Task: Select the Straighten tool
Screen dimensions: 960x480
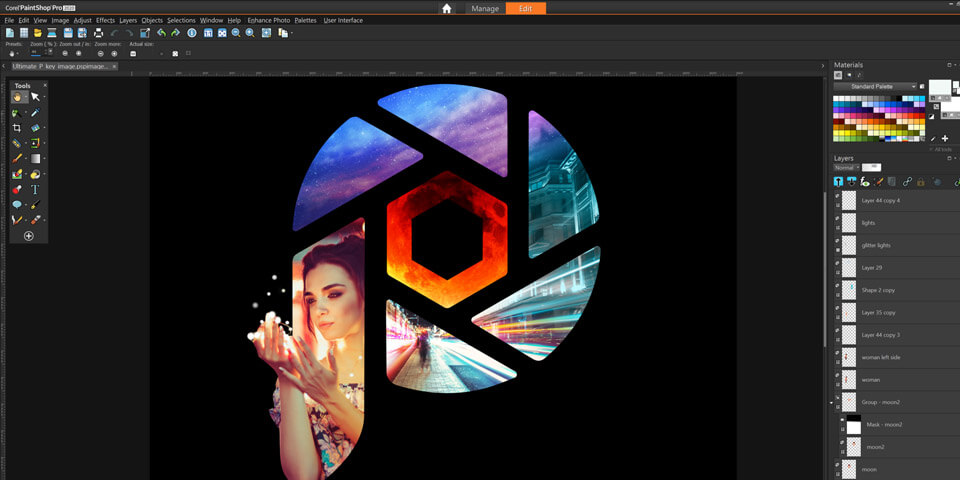Action: point(36,128)
